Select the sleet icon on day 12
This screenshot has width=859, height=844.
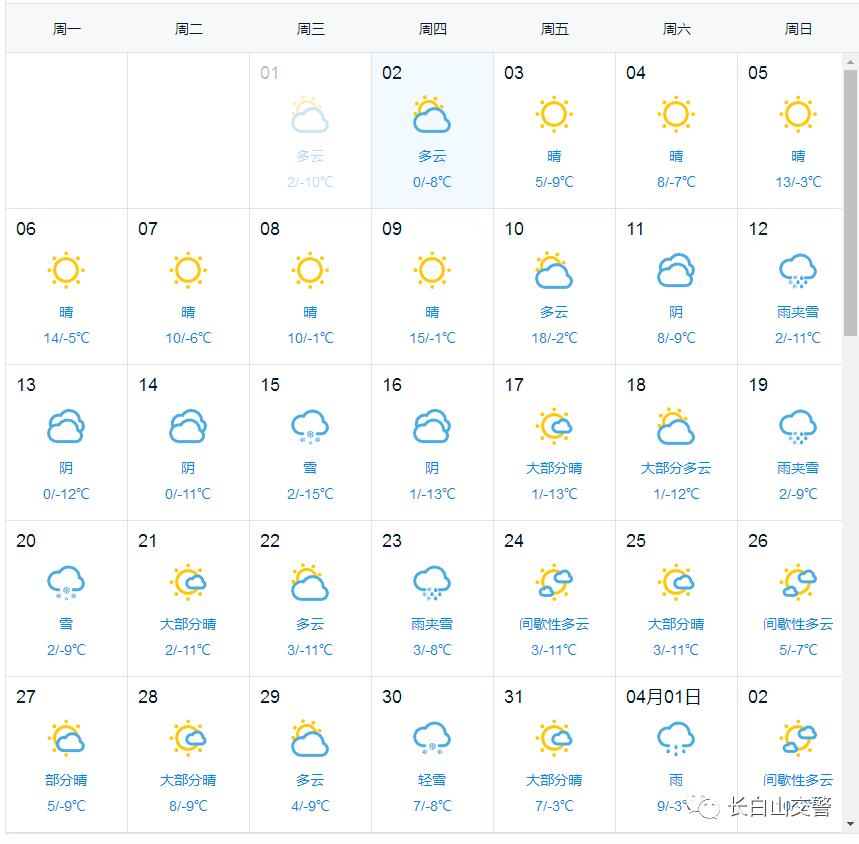click(798, 271)
